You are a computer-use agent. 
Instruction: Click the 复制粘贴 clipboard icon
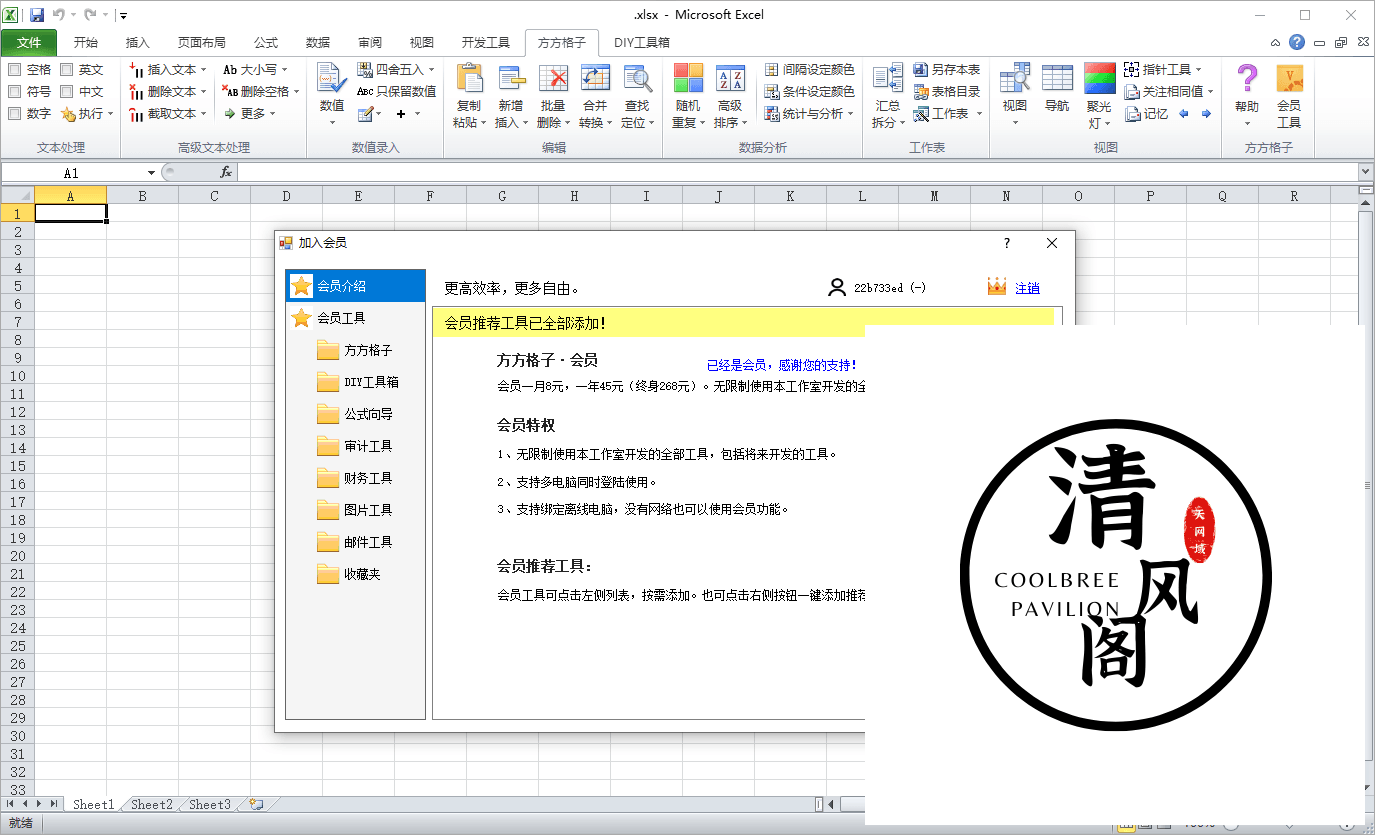(468, 79)
